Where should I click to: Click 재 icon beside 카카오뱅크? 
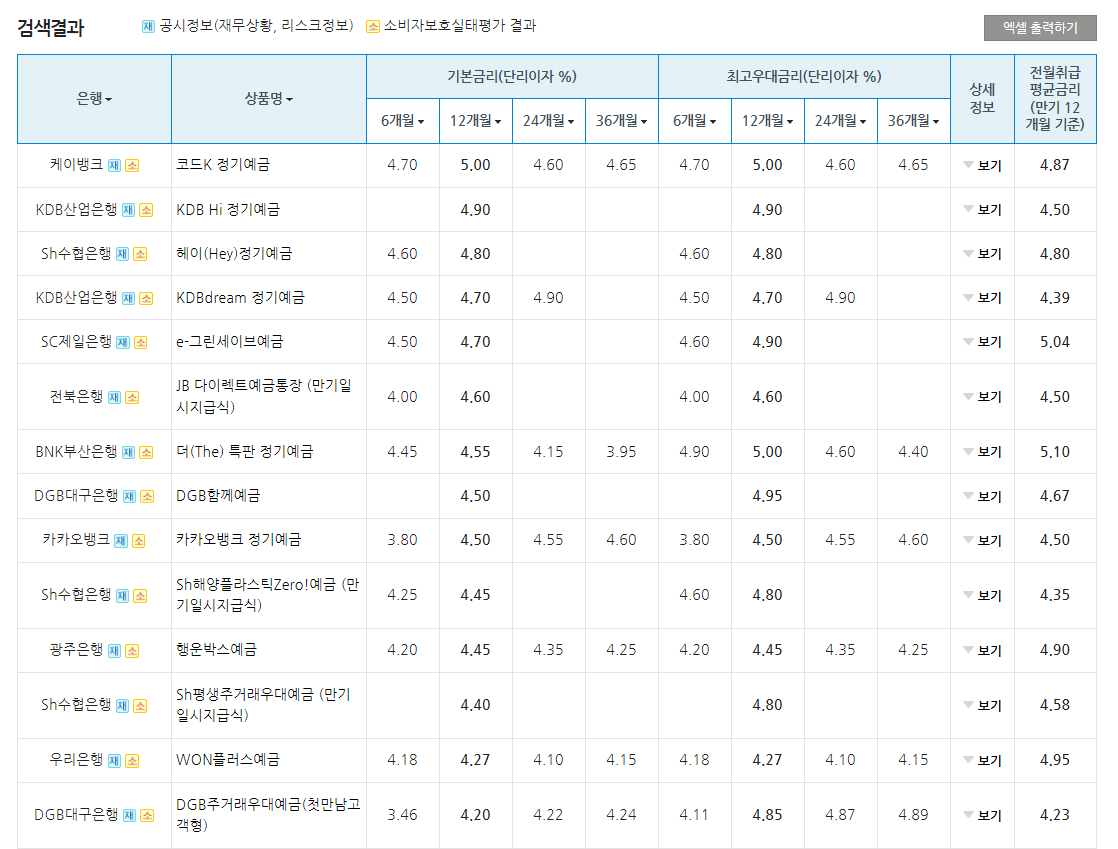120,540
